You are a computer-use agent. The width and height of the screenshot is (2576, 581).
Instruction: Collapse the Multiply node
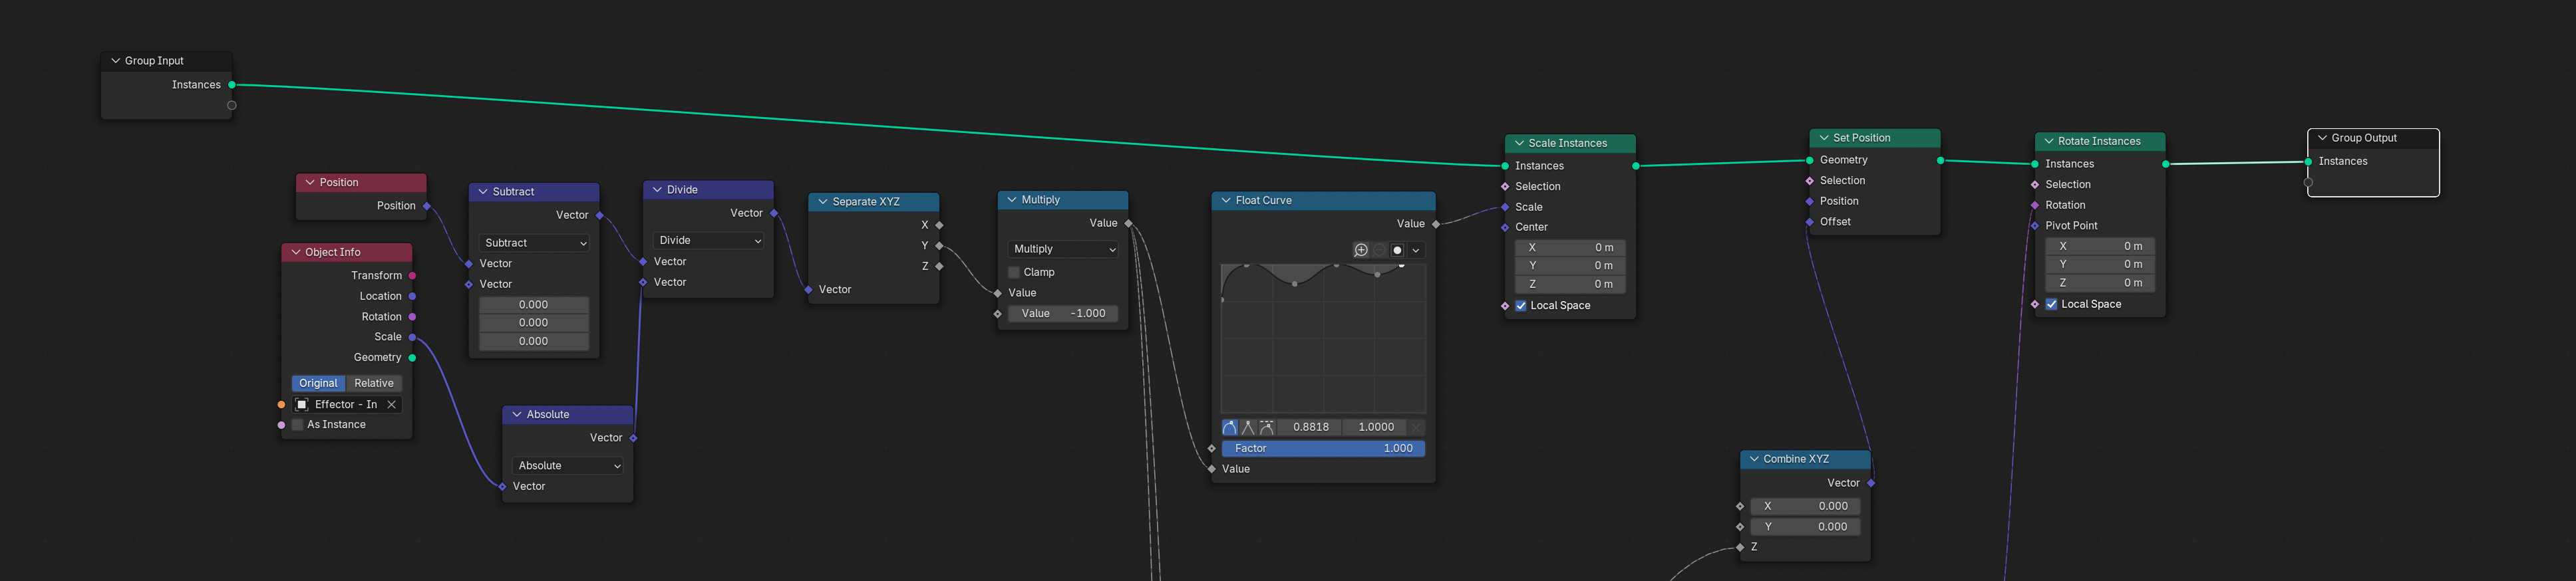[1012, 200]
